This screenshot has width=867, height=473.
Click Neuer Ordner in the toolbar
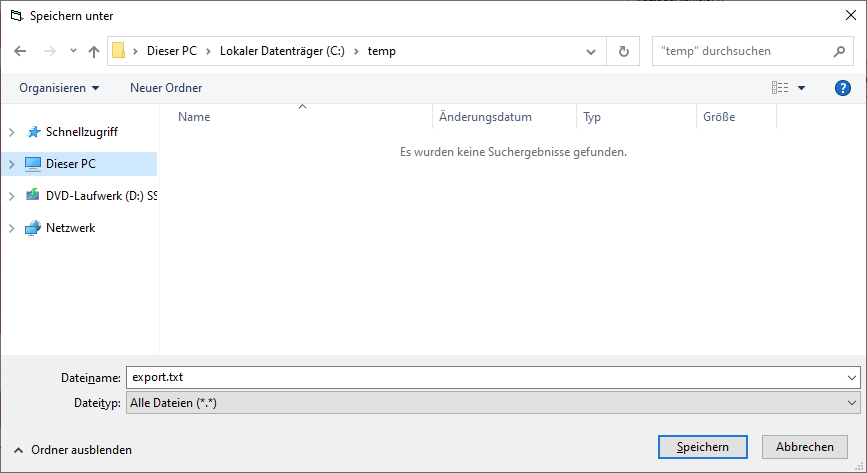(166, 88)
